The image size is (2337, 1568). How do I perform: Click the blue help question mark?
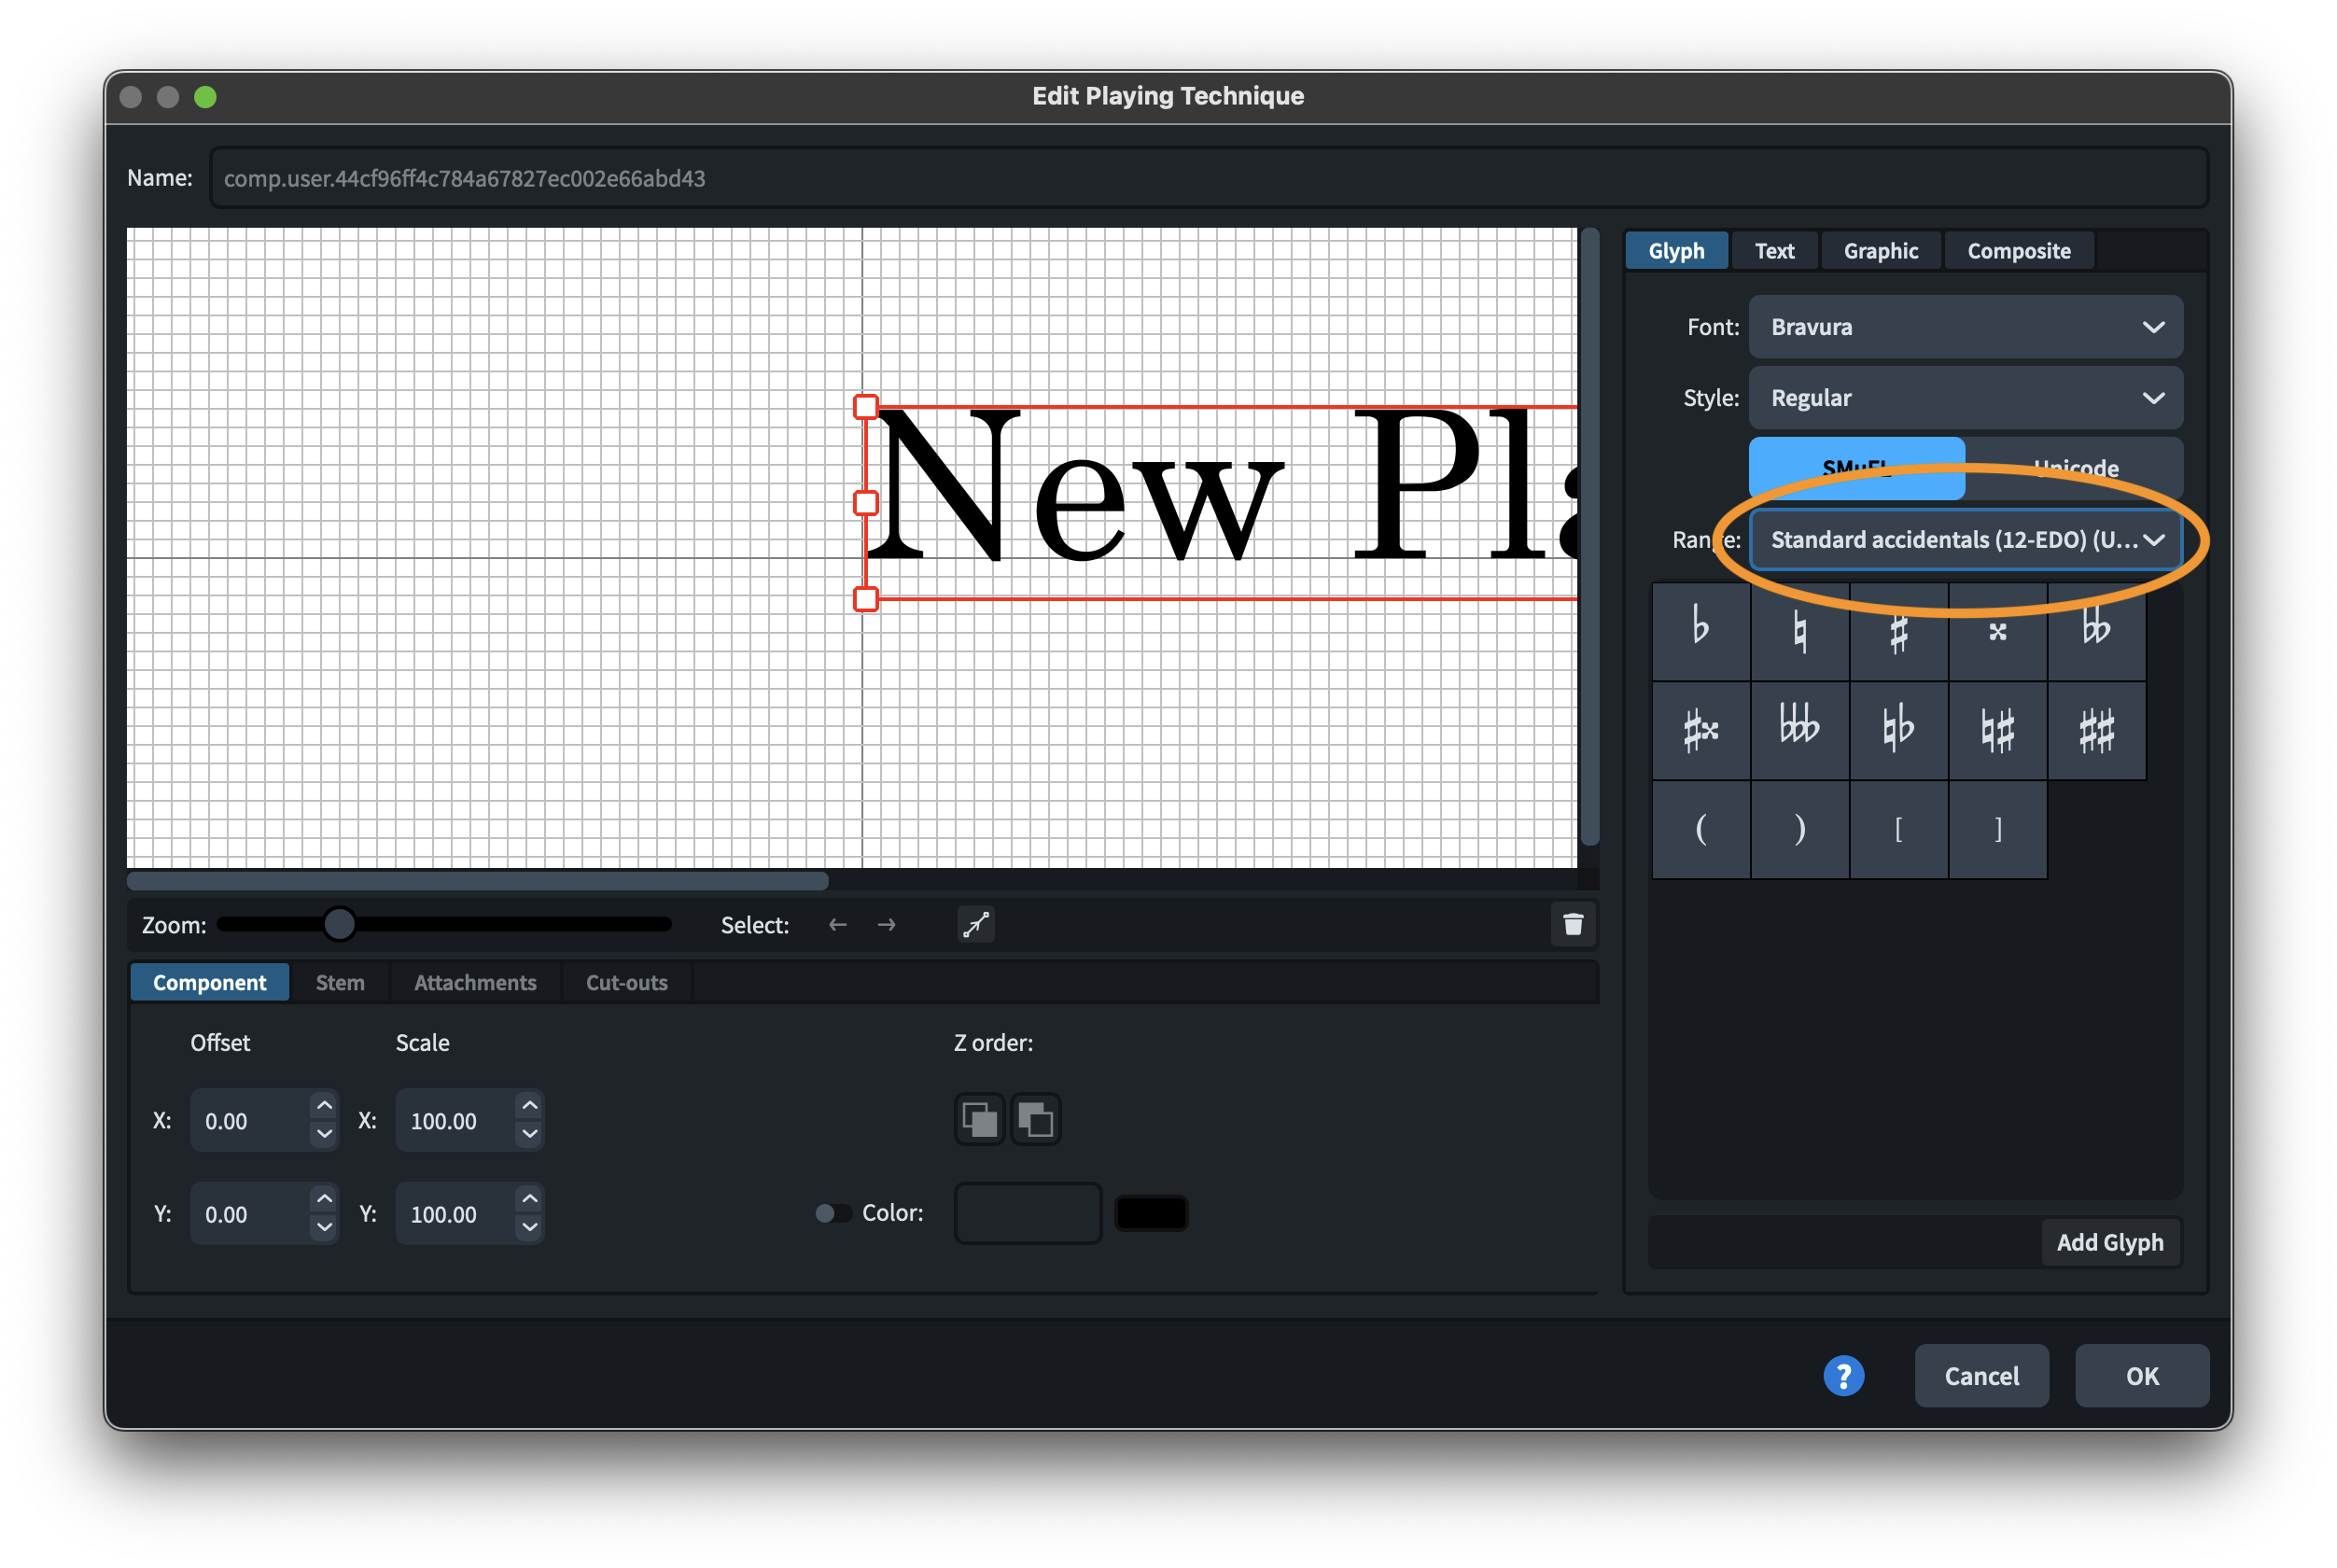tap(1843, 1375)
